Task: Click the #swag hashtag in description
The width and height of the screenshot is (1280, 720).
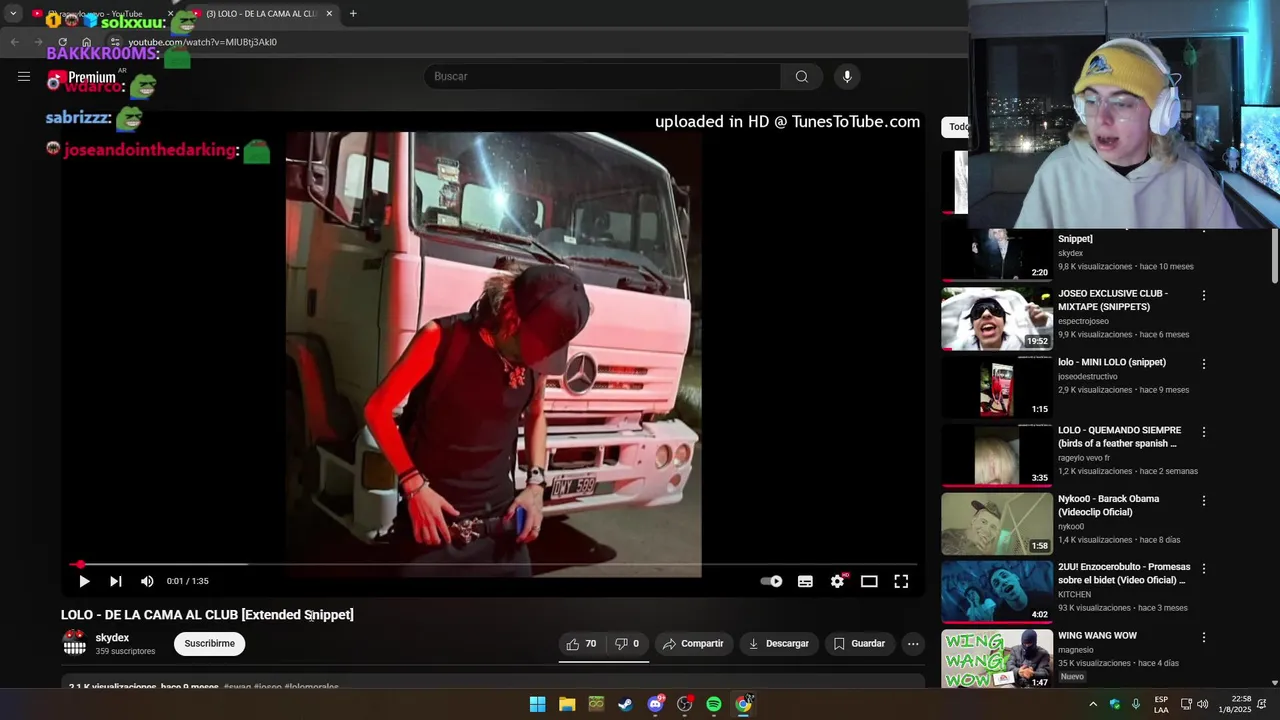Action: (x=236, y=687)
